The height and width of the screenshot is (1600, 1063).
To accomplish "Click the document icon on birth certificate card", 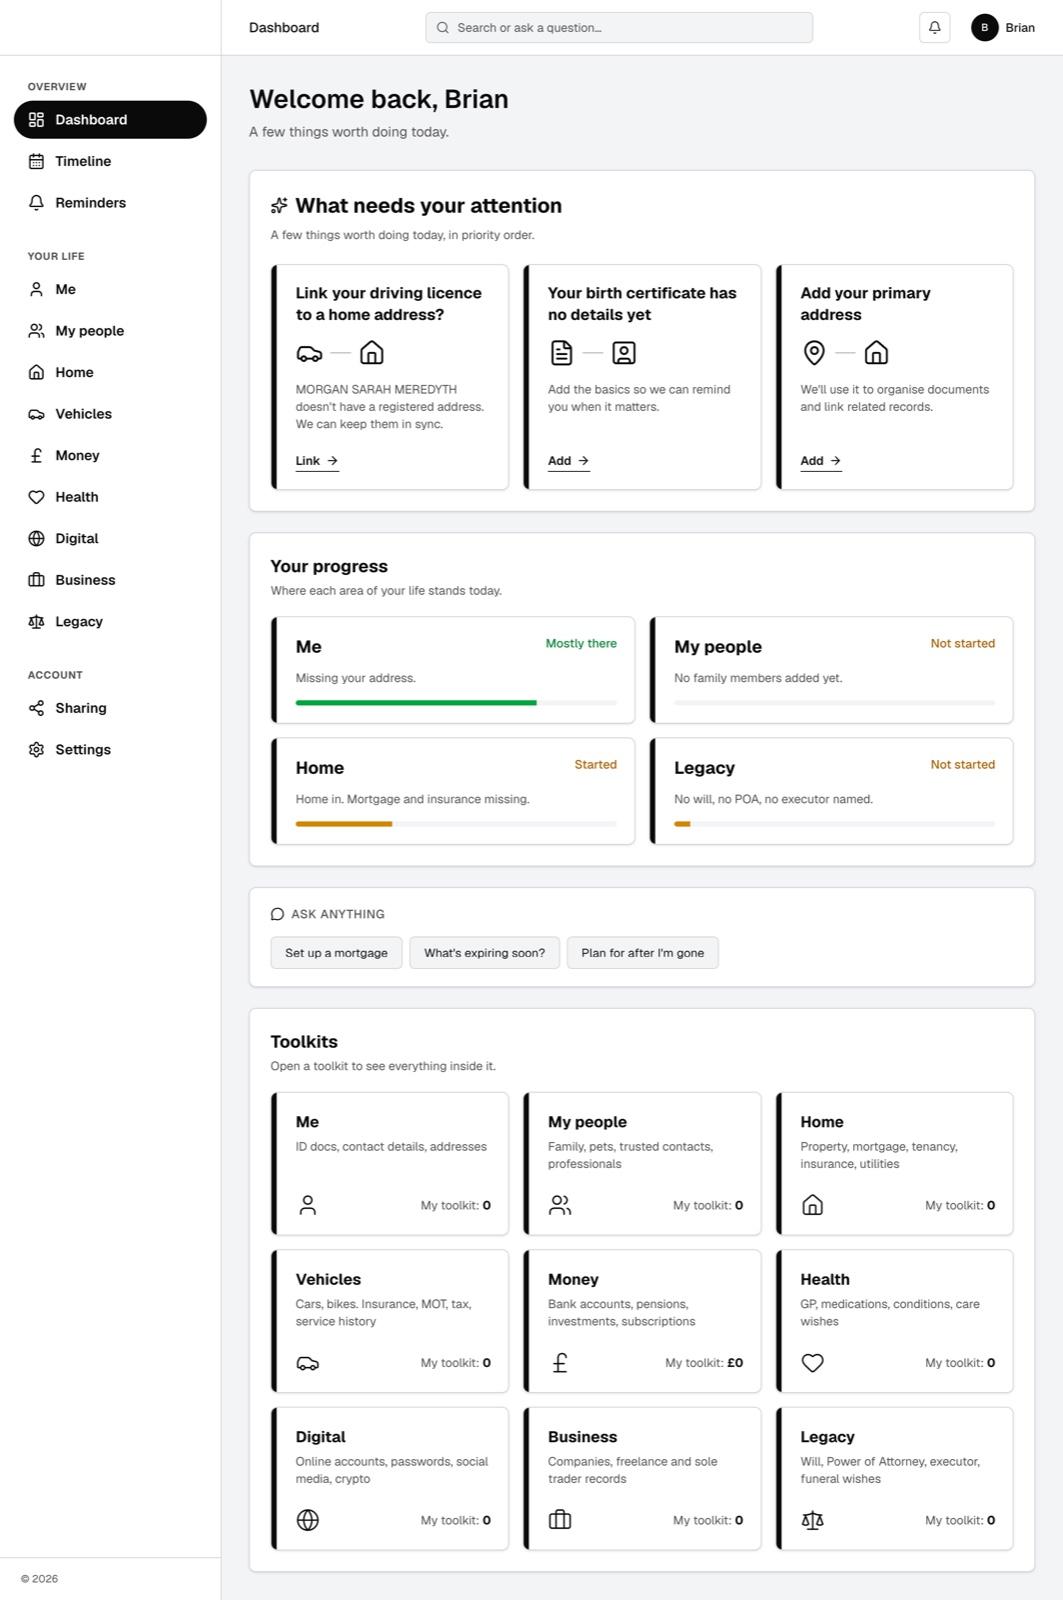I will tap(562, 353).
